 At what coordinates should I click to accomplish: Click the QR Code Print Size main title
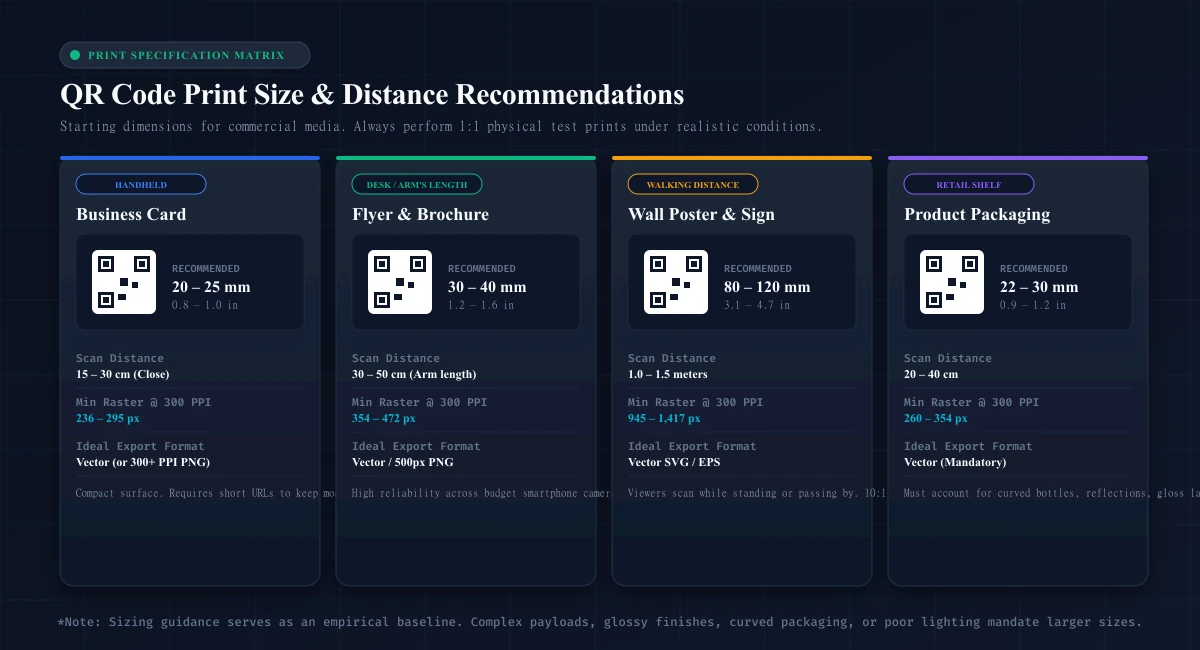pyautogui.click(x=372, y=94)
